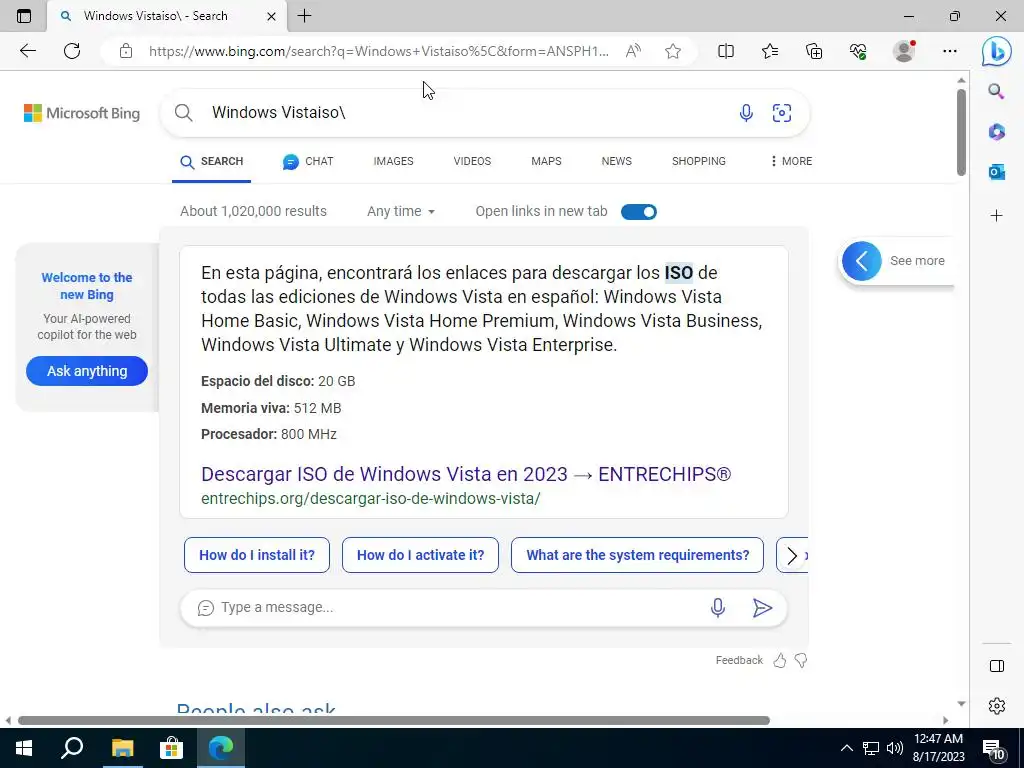Toggle Open links in new tab switch

639,212
